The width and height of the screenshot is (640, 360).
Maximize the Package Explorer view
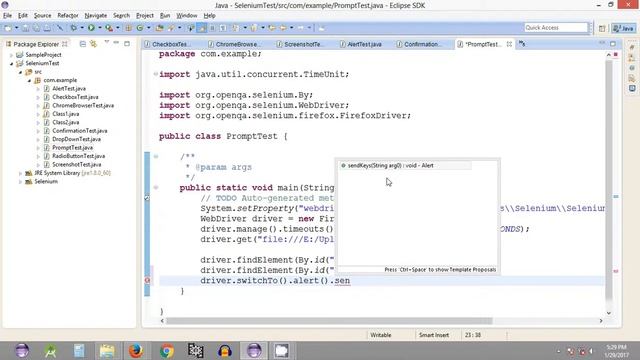point(127,43)
